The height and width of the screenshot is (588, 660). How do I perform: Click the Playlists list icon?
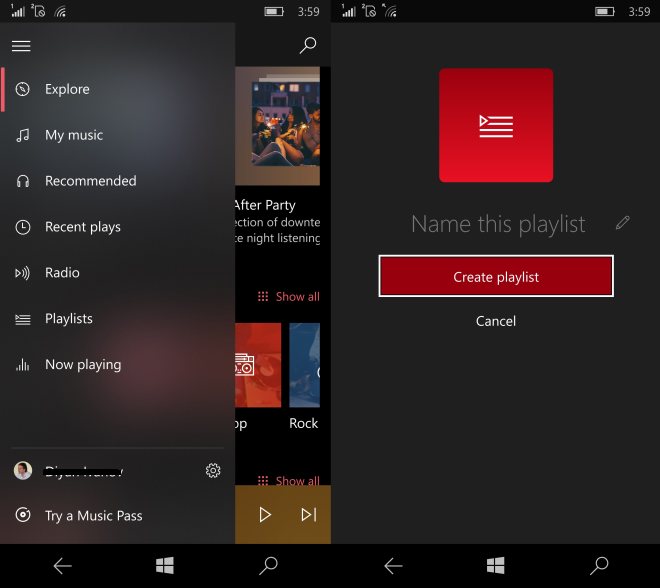pos(23,319)
